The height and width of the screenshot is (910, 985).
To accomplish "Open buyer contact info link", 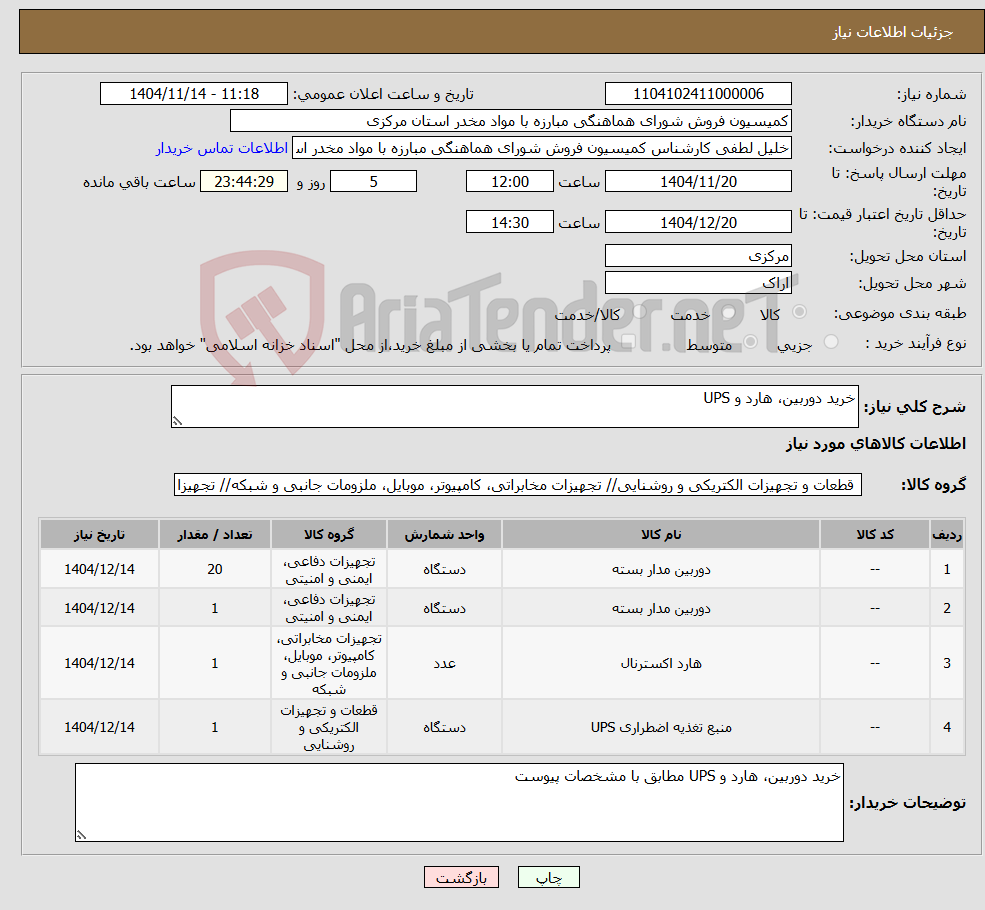I will pyautogui.click(x=222, y=148).
